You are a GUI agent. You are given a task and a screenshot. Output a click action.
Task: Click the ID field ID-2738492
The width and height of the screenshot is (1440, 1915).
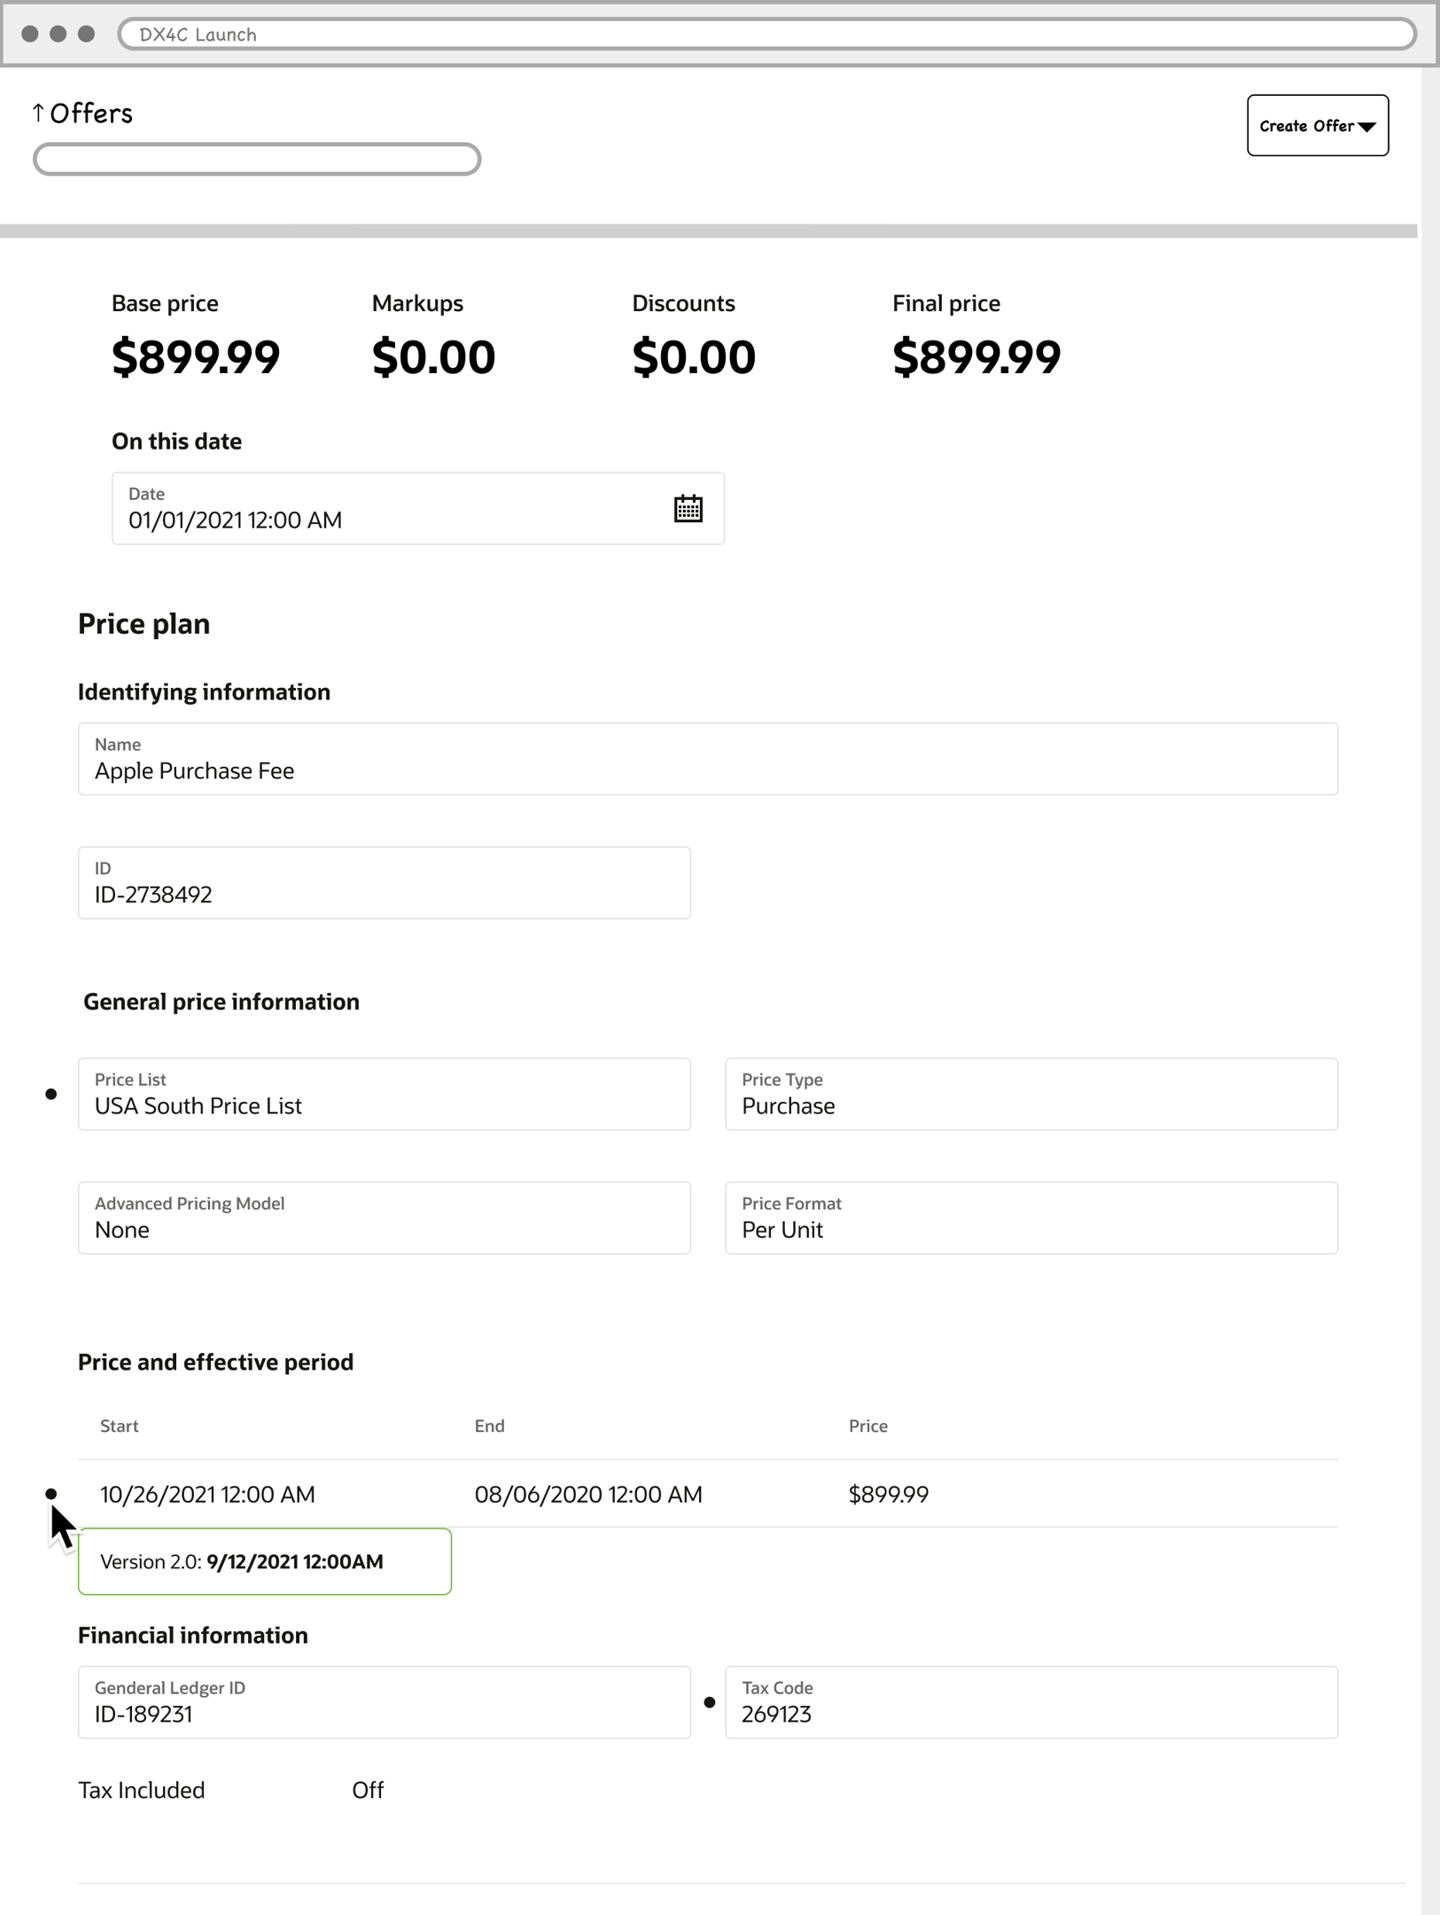[384, 883]
